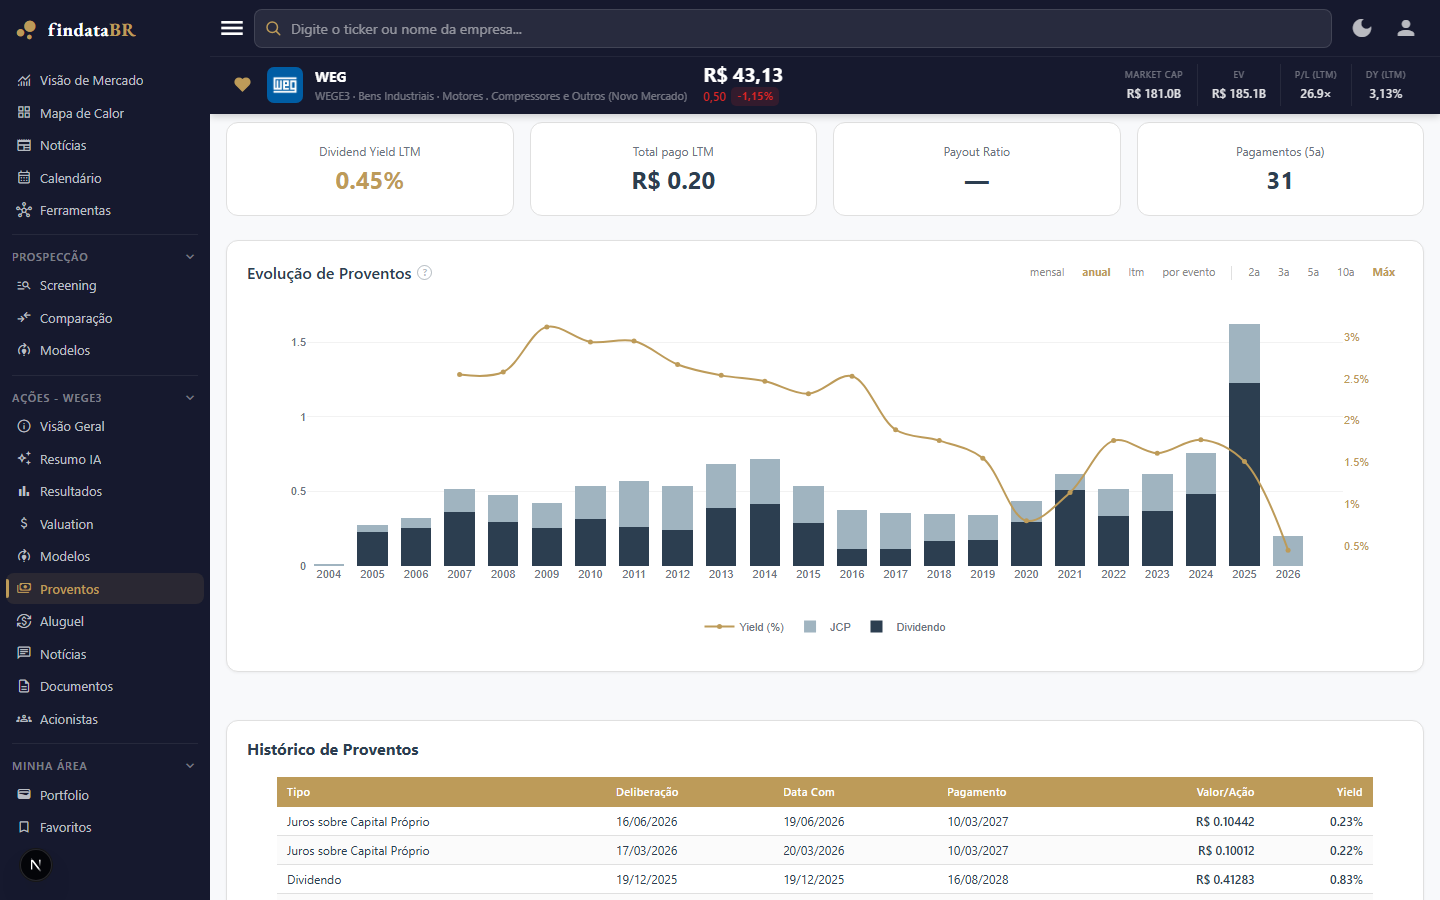Collapse the Prospecção section

(190, 257)
